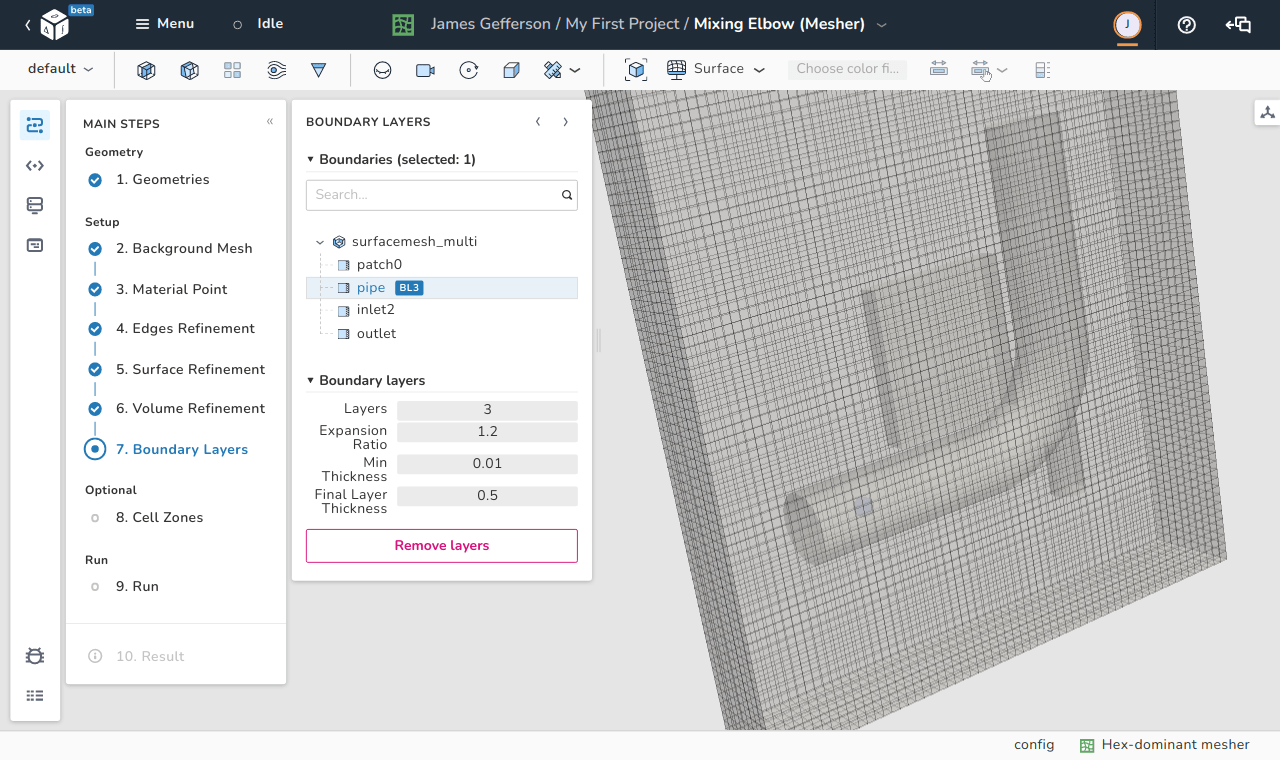
Task: Click the bug report sidebar icon
Action: click(x=35, y=656)
